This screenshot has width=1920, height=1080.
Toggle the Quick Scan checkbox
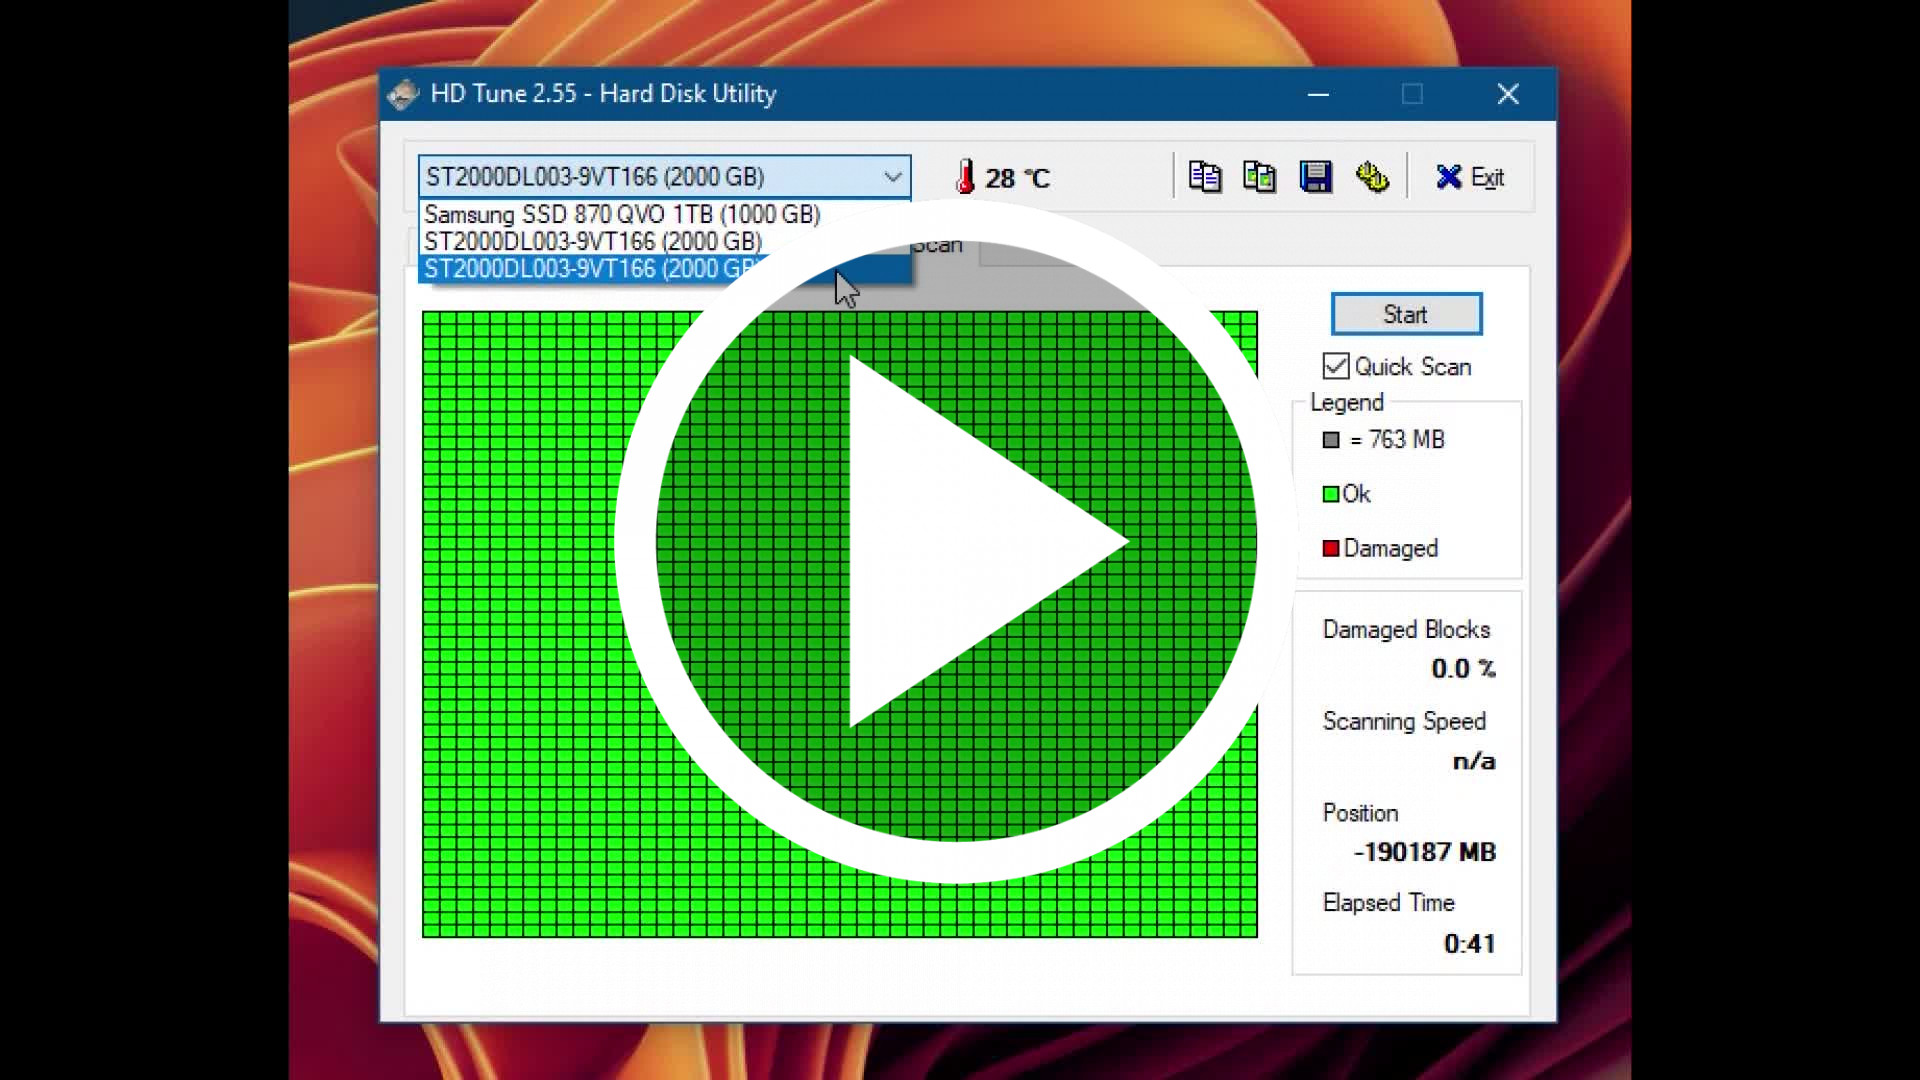1336,366
